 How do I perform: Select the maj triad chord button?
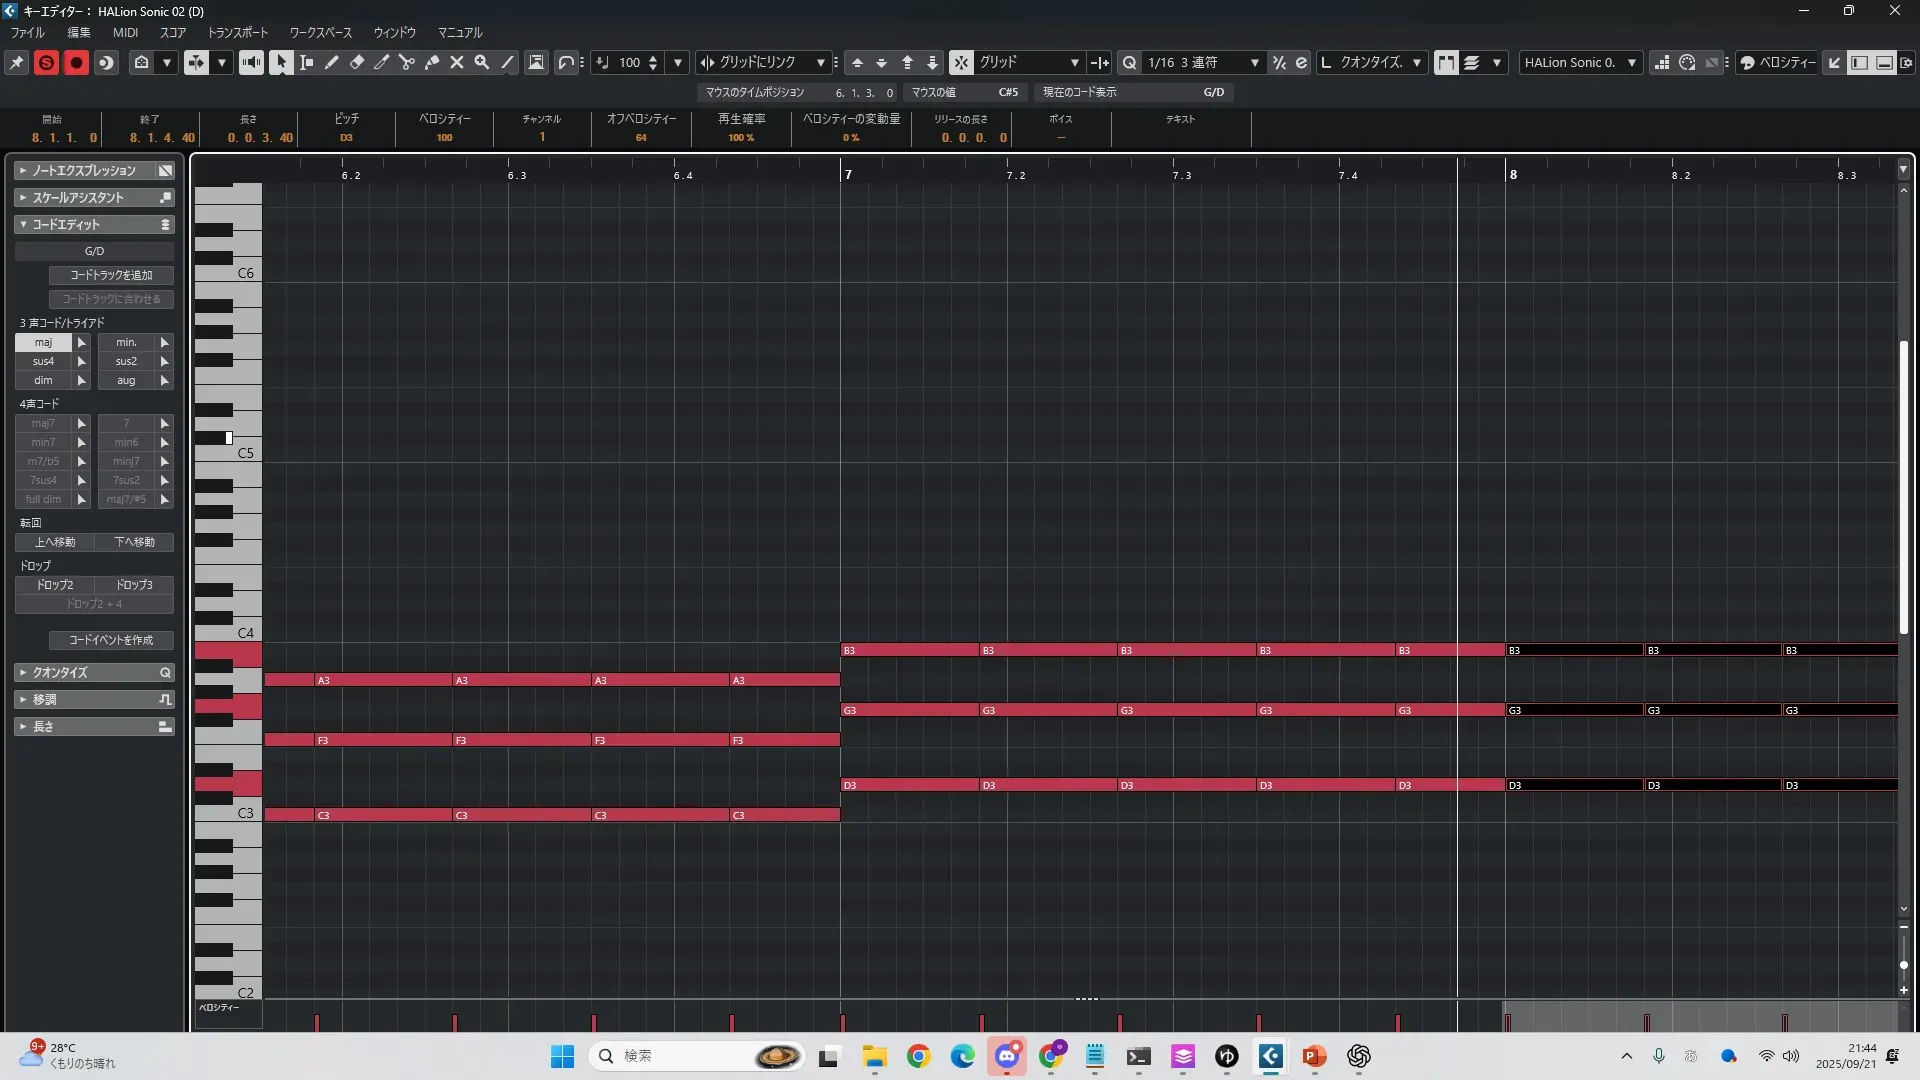pos(43,342)
